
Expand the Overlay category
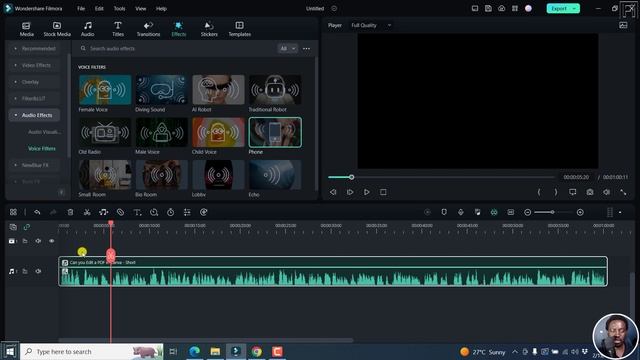[x=35, y=82]
